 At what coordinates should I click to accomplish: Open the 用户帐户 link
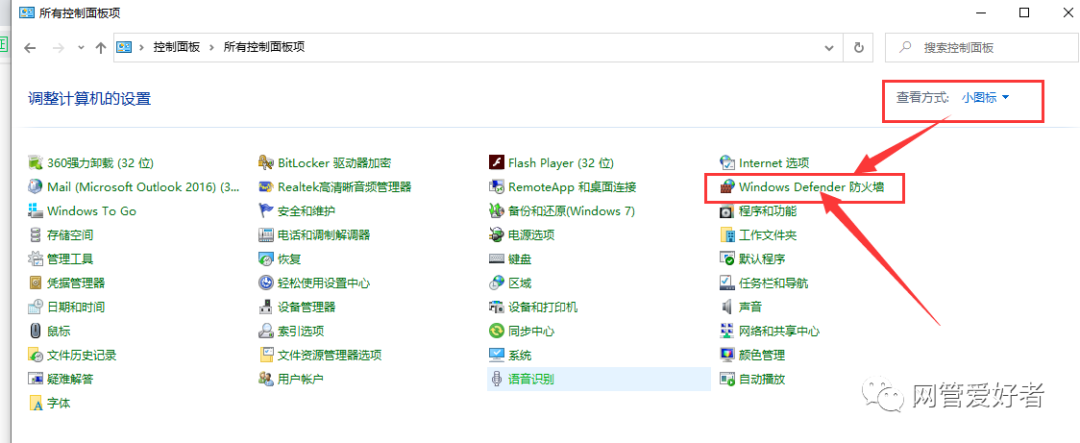301,379
